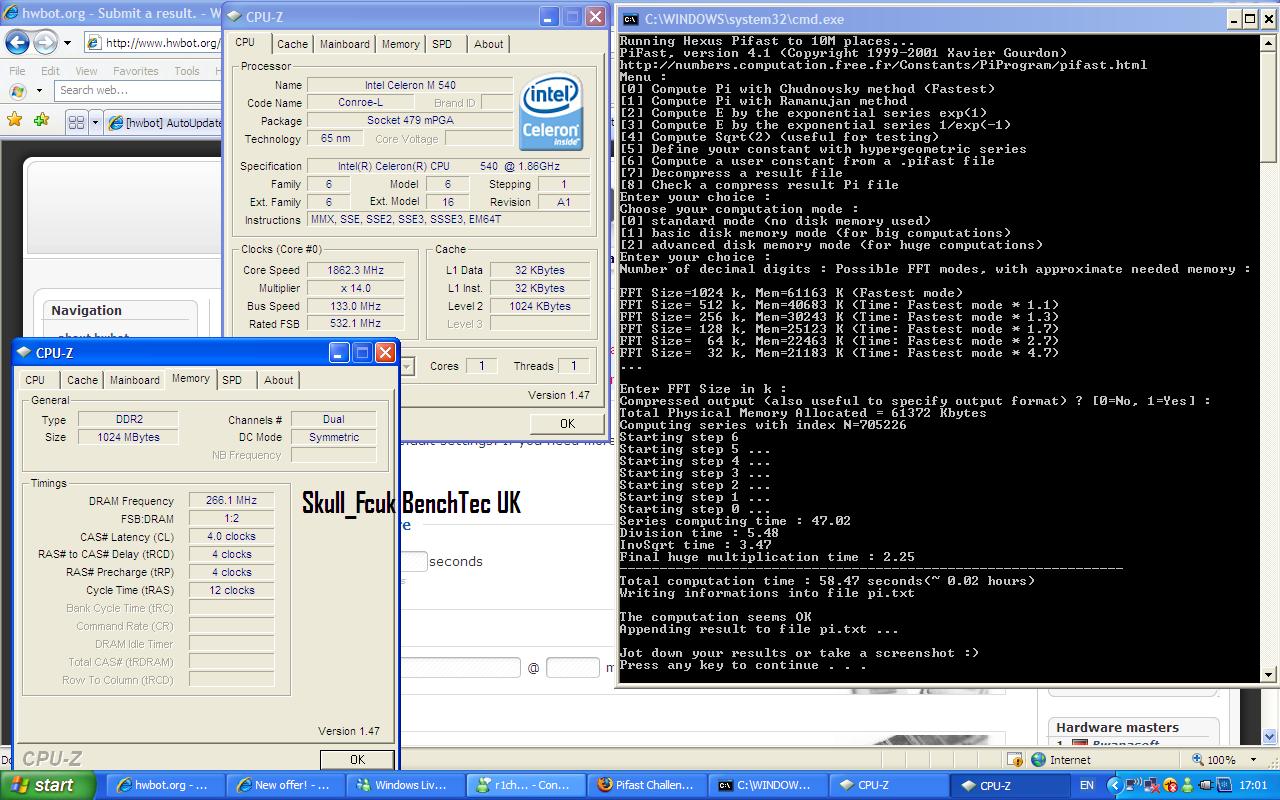Switch to Mainboard tab in rear CPU-Z window
Viewport: 1280px width, 800px height.
point(345,44)
